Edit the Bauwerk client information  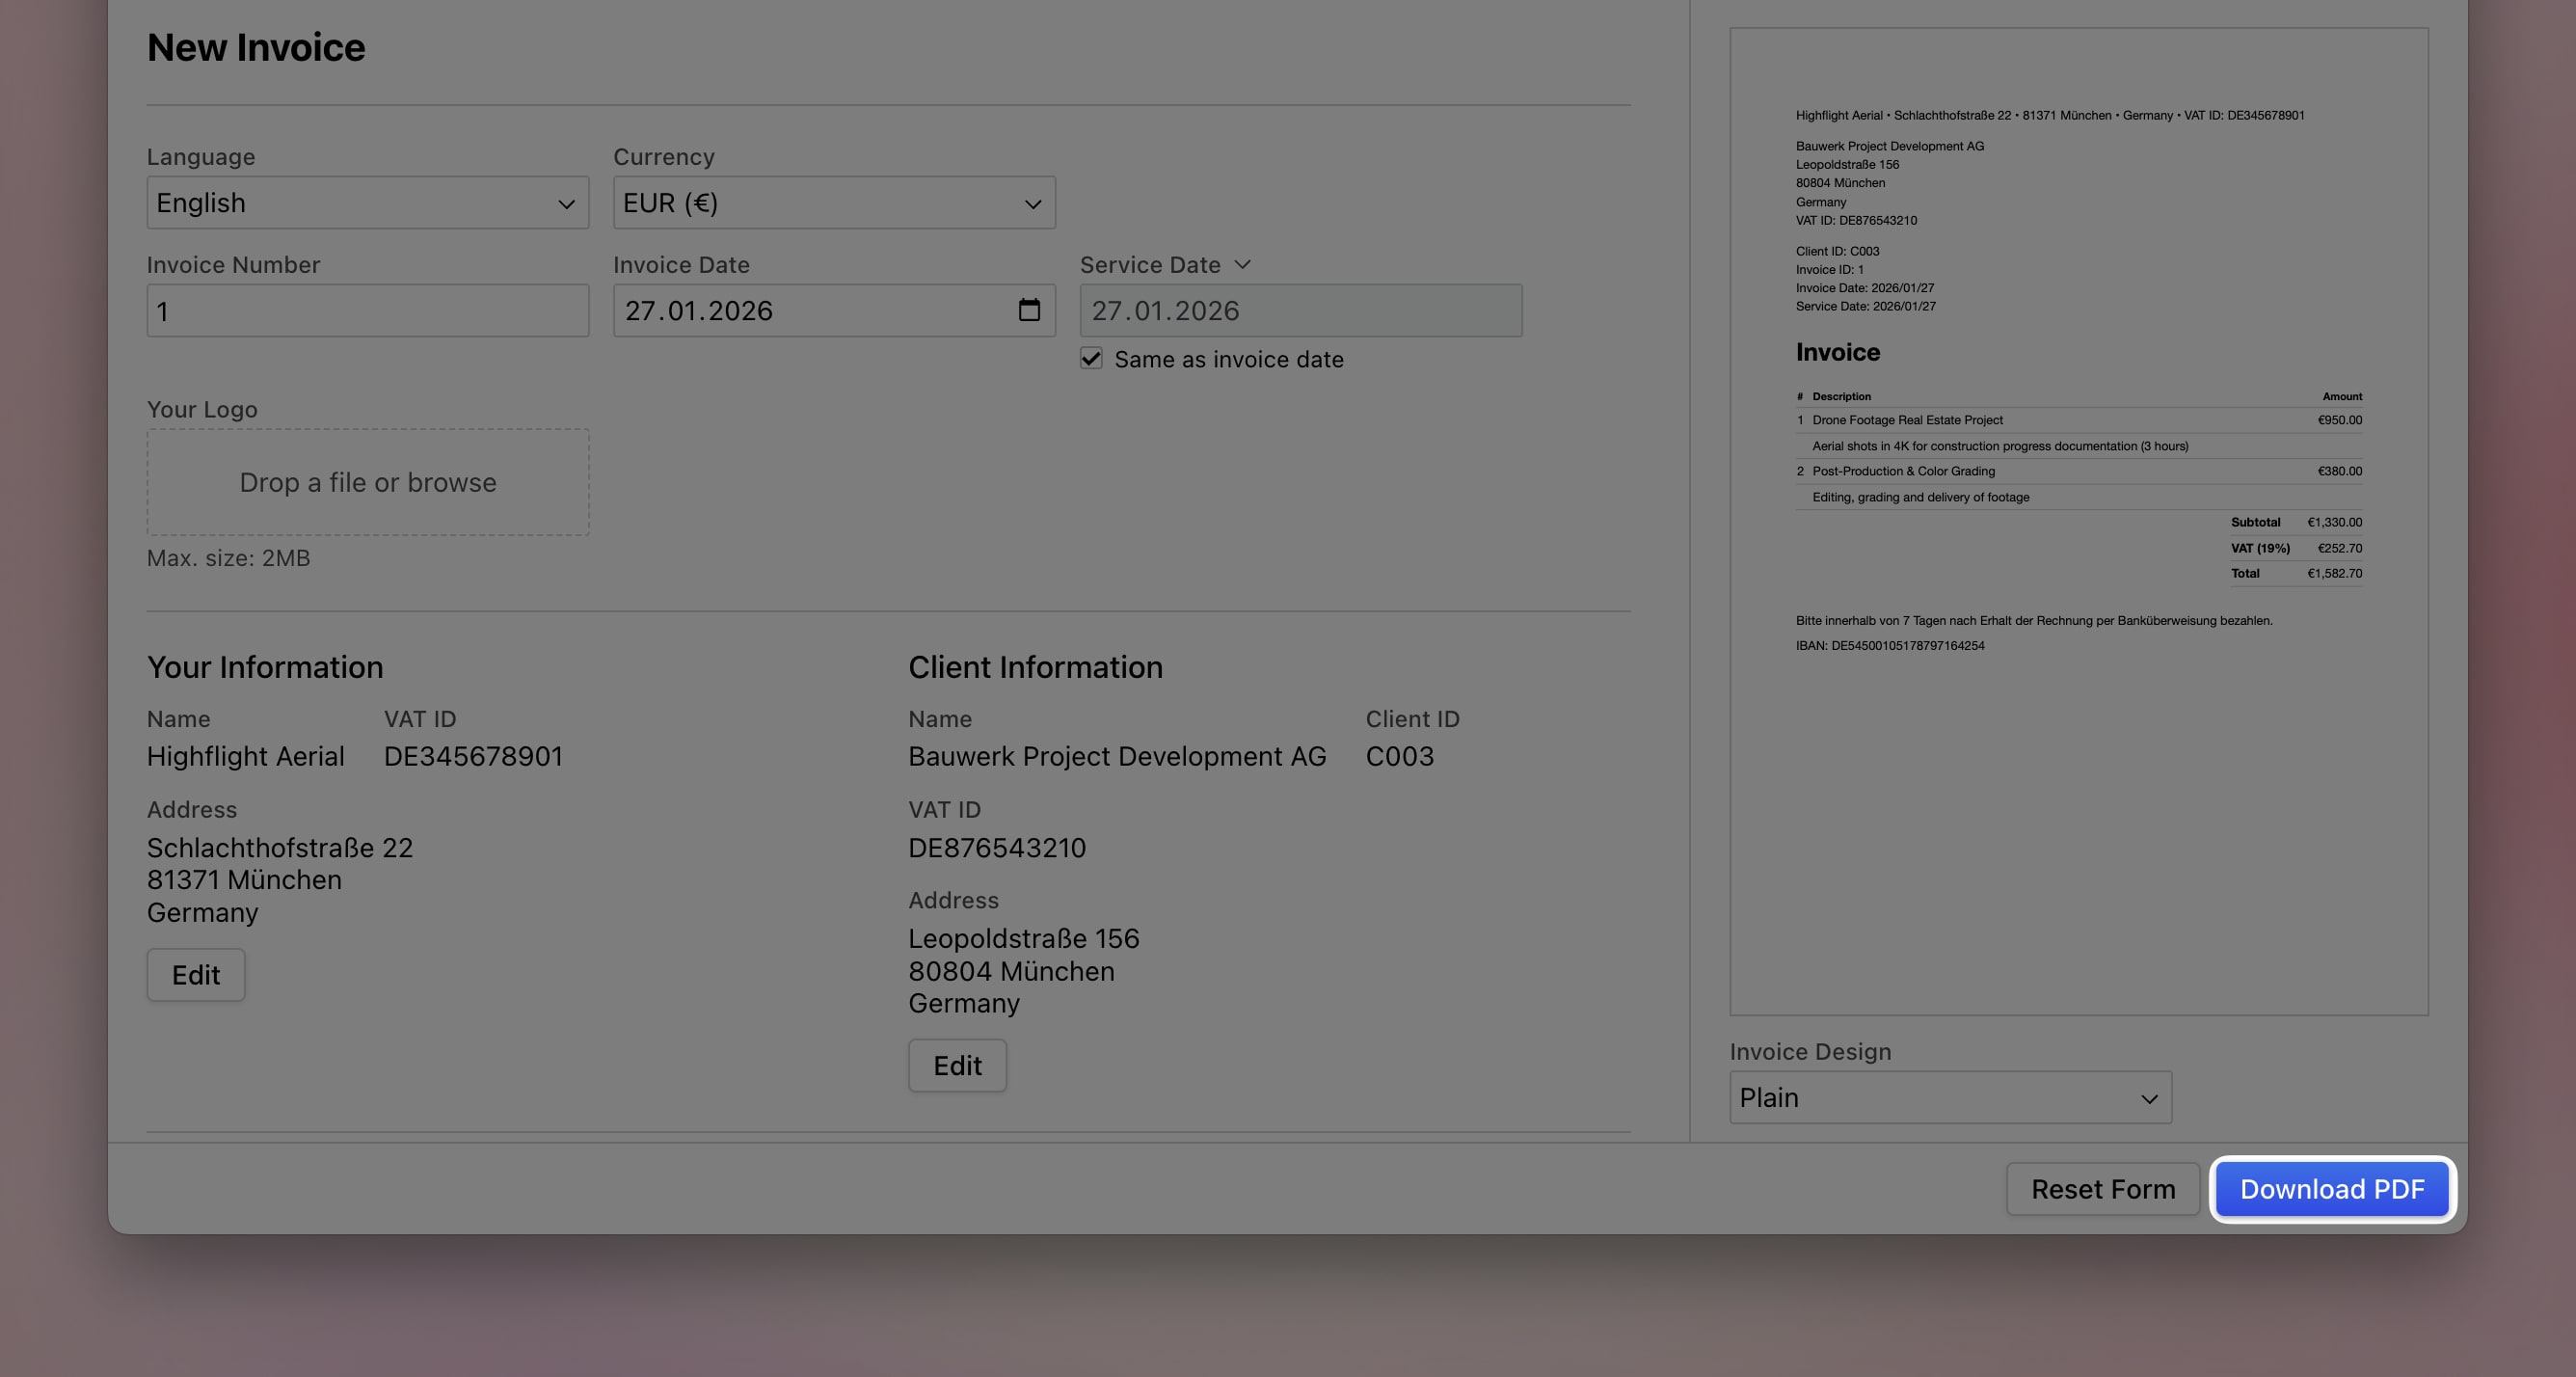(x=957, y=1065)
